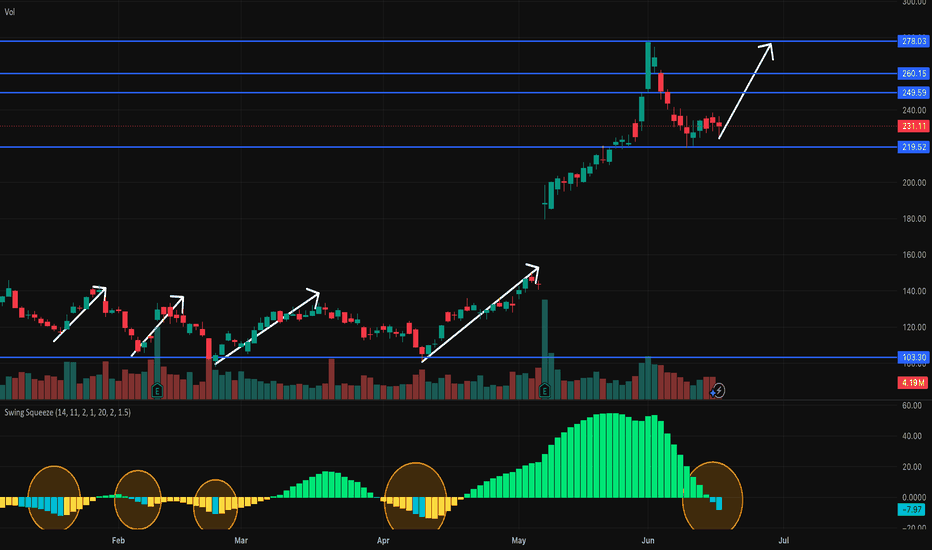Image resolution: width=932 pixels, height=550 pixels.
Task: Click the red 4.19M volume value label
Action: [912, 382]
